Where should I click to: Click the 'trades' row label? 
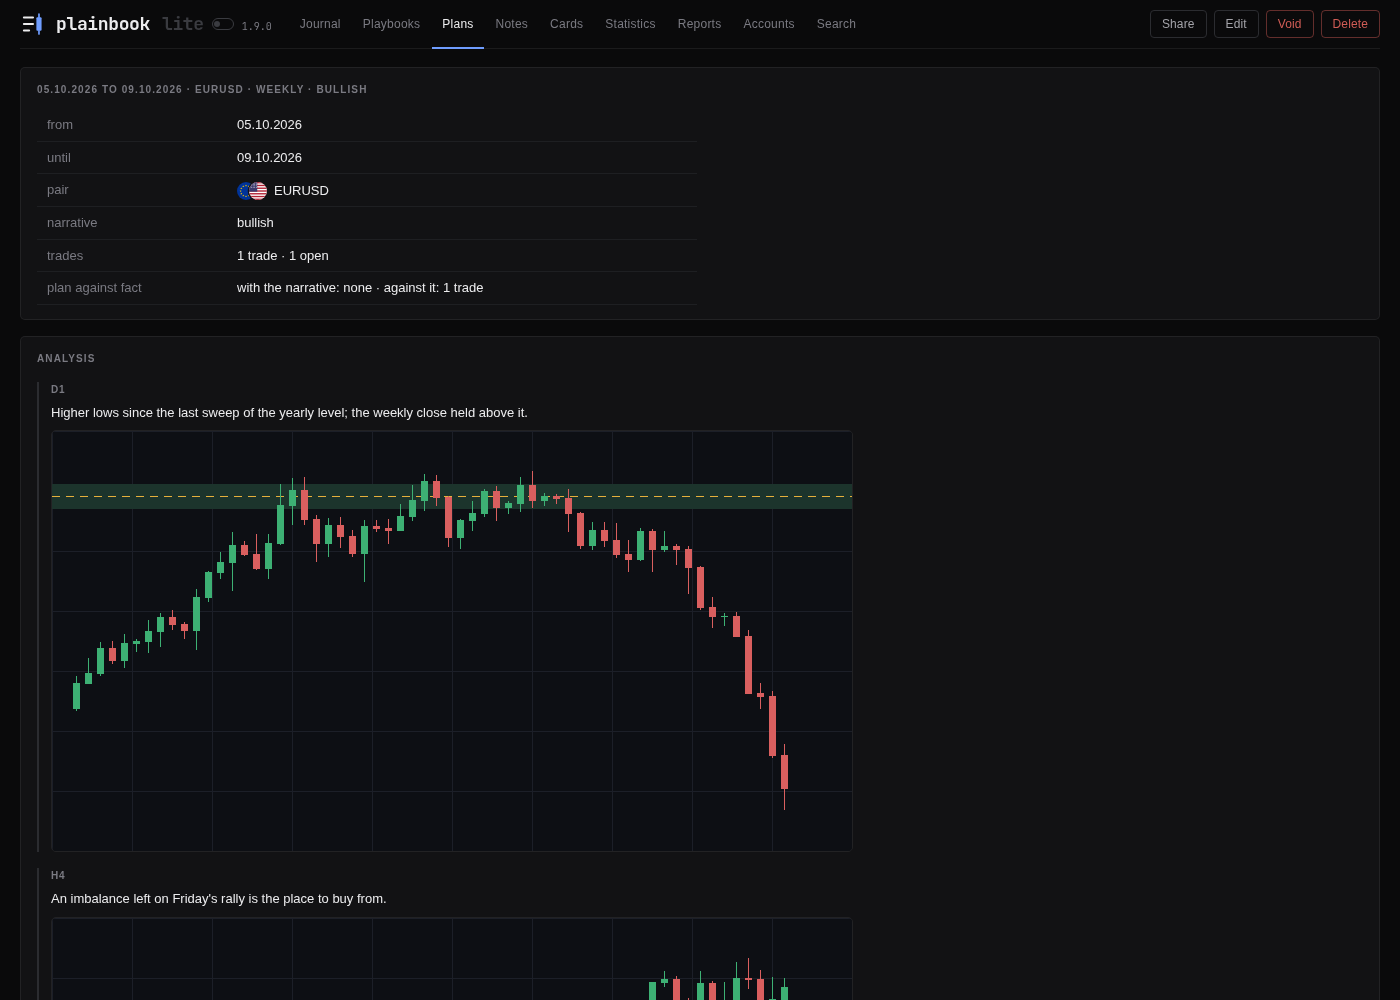click(65, 256)
